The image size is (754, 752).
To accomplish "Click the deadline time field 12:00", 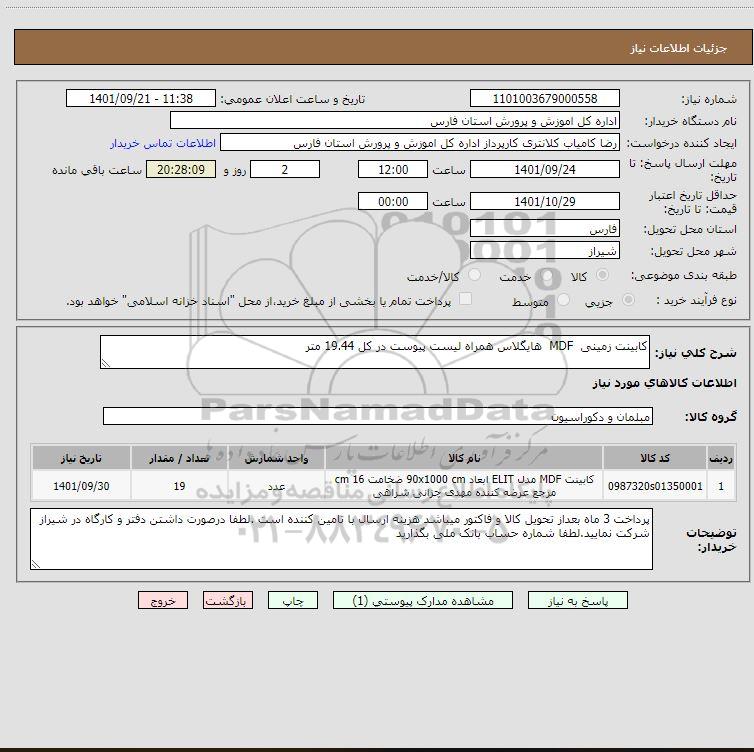I will click(393, 169).
